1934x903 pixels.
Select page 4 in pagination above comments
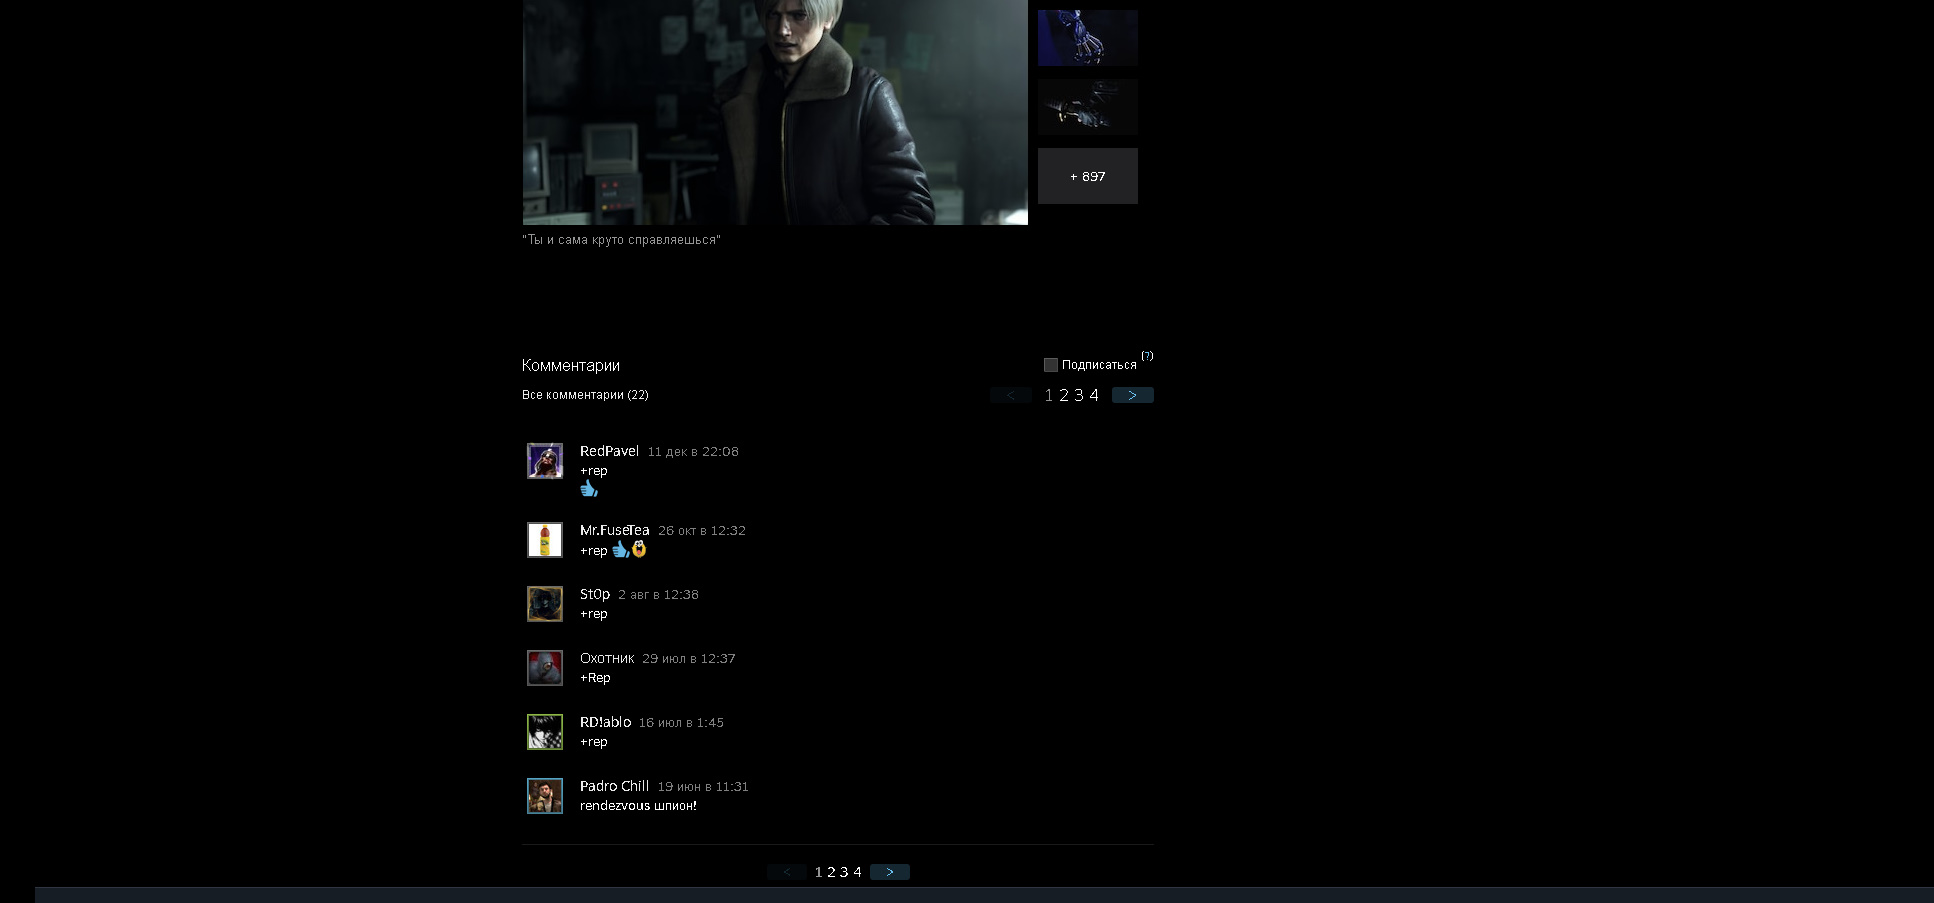[x=1094, y=395]
